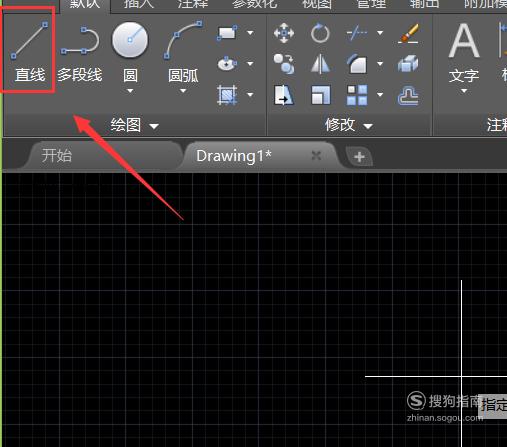Open a new drawing tab with plus

tap(359, 157)
